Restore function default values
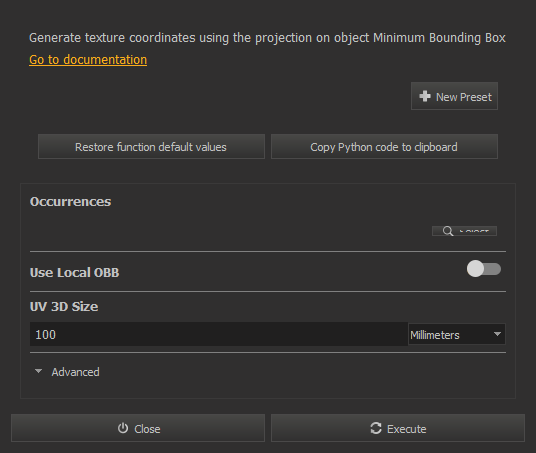Viewport: 536px width, 453px height. coord(151,147)
